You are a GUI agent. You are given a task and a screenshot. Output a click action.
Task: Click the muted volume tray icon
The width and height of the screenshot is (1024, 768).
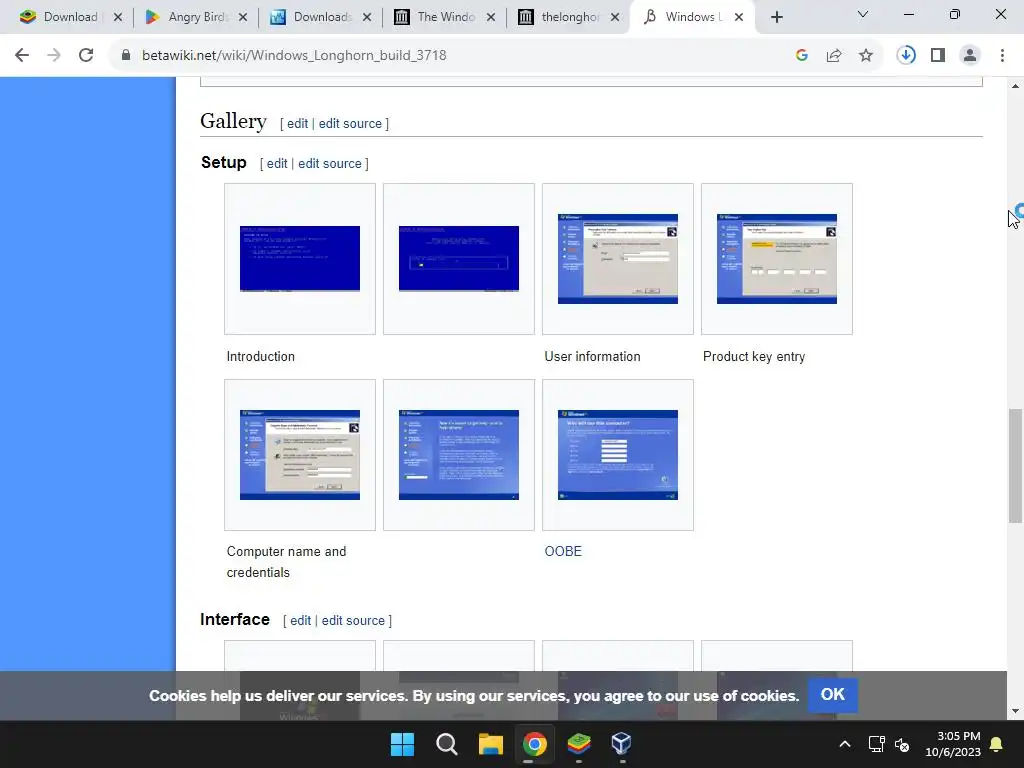click(903, 744)
